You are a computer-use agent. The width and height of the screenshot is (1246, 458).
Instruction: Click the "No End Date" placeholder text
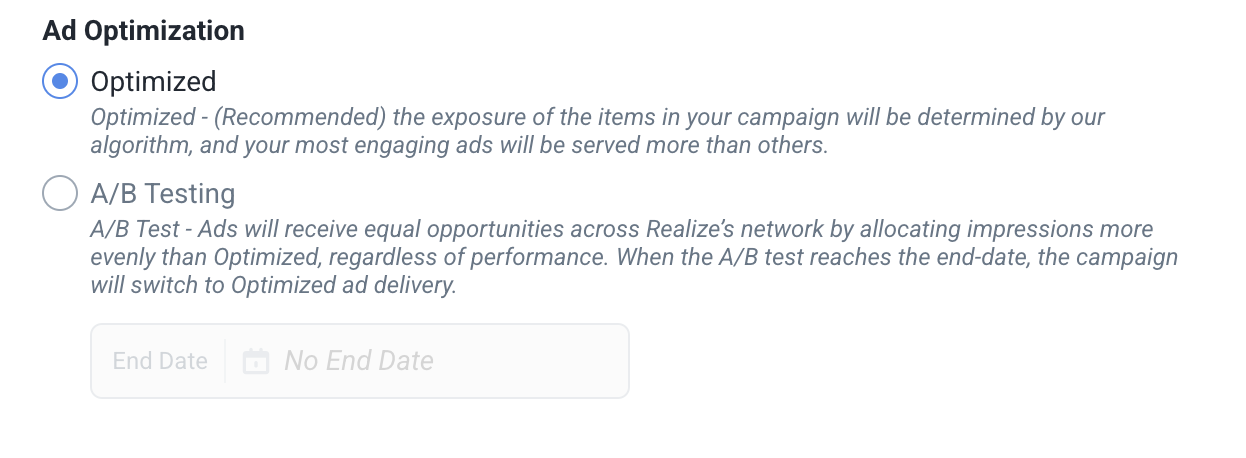[359, 361]
